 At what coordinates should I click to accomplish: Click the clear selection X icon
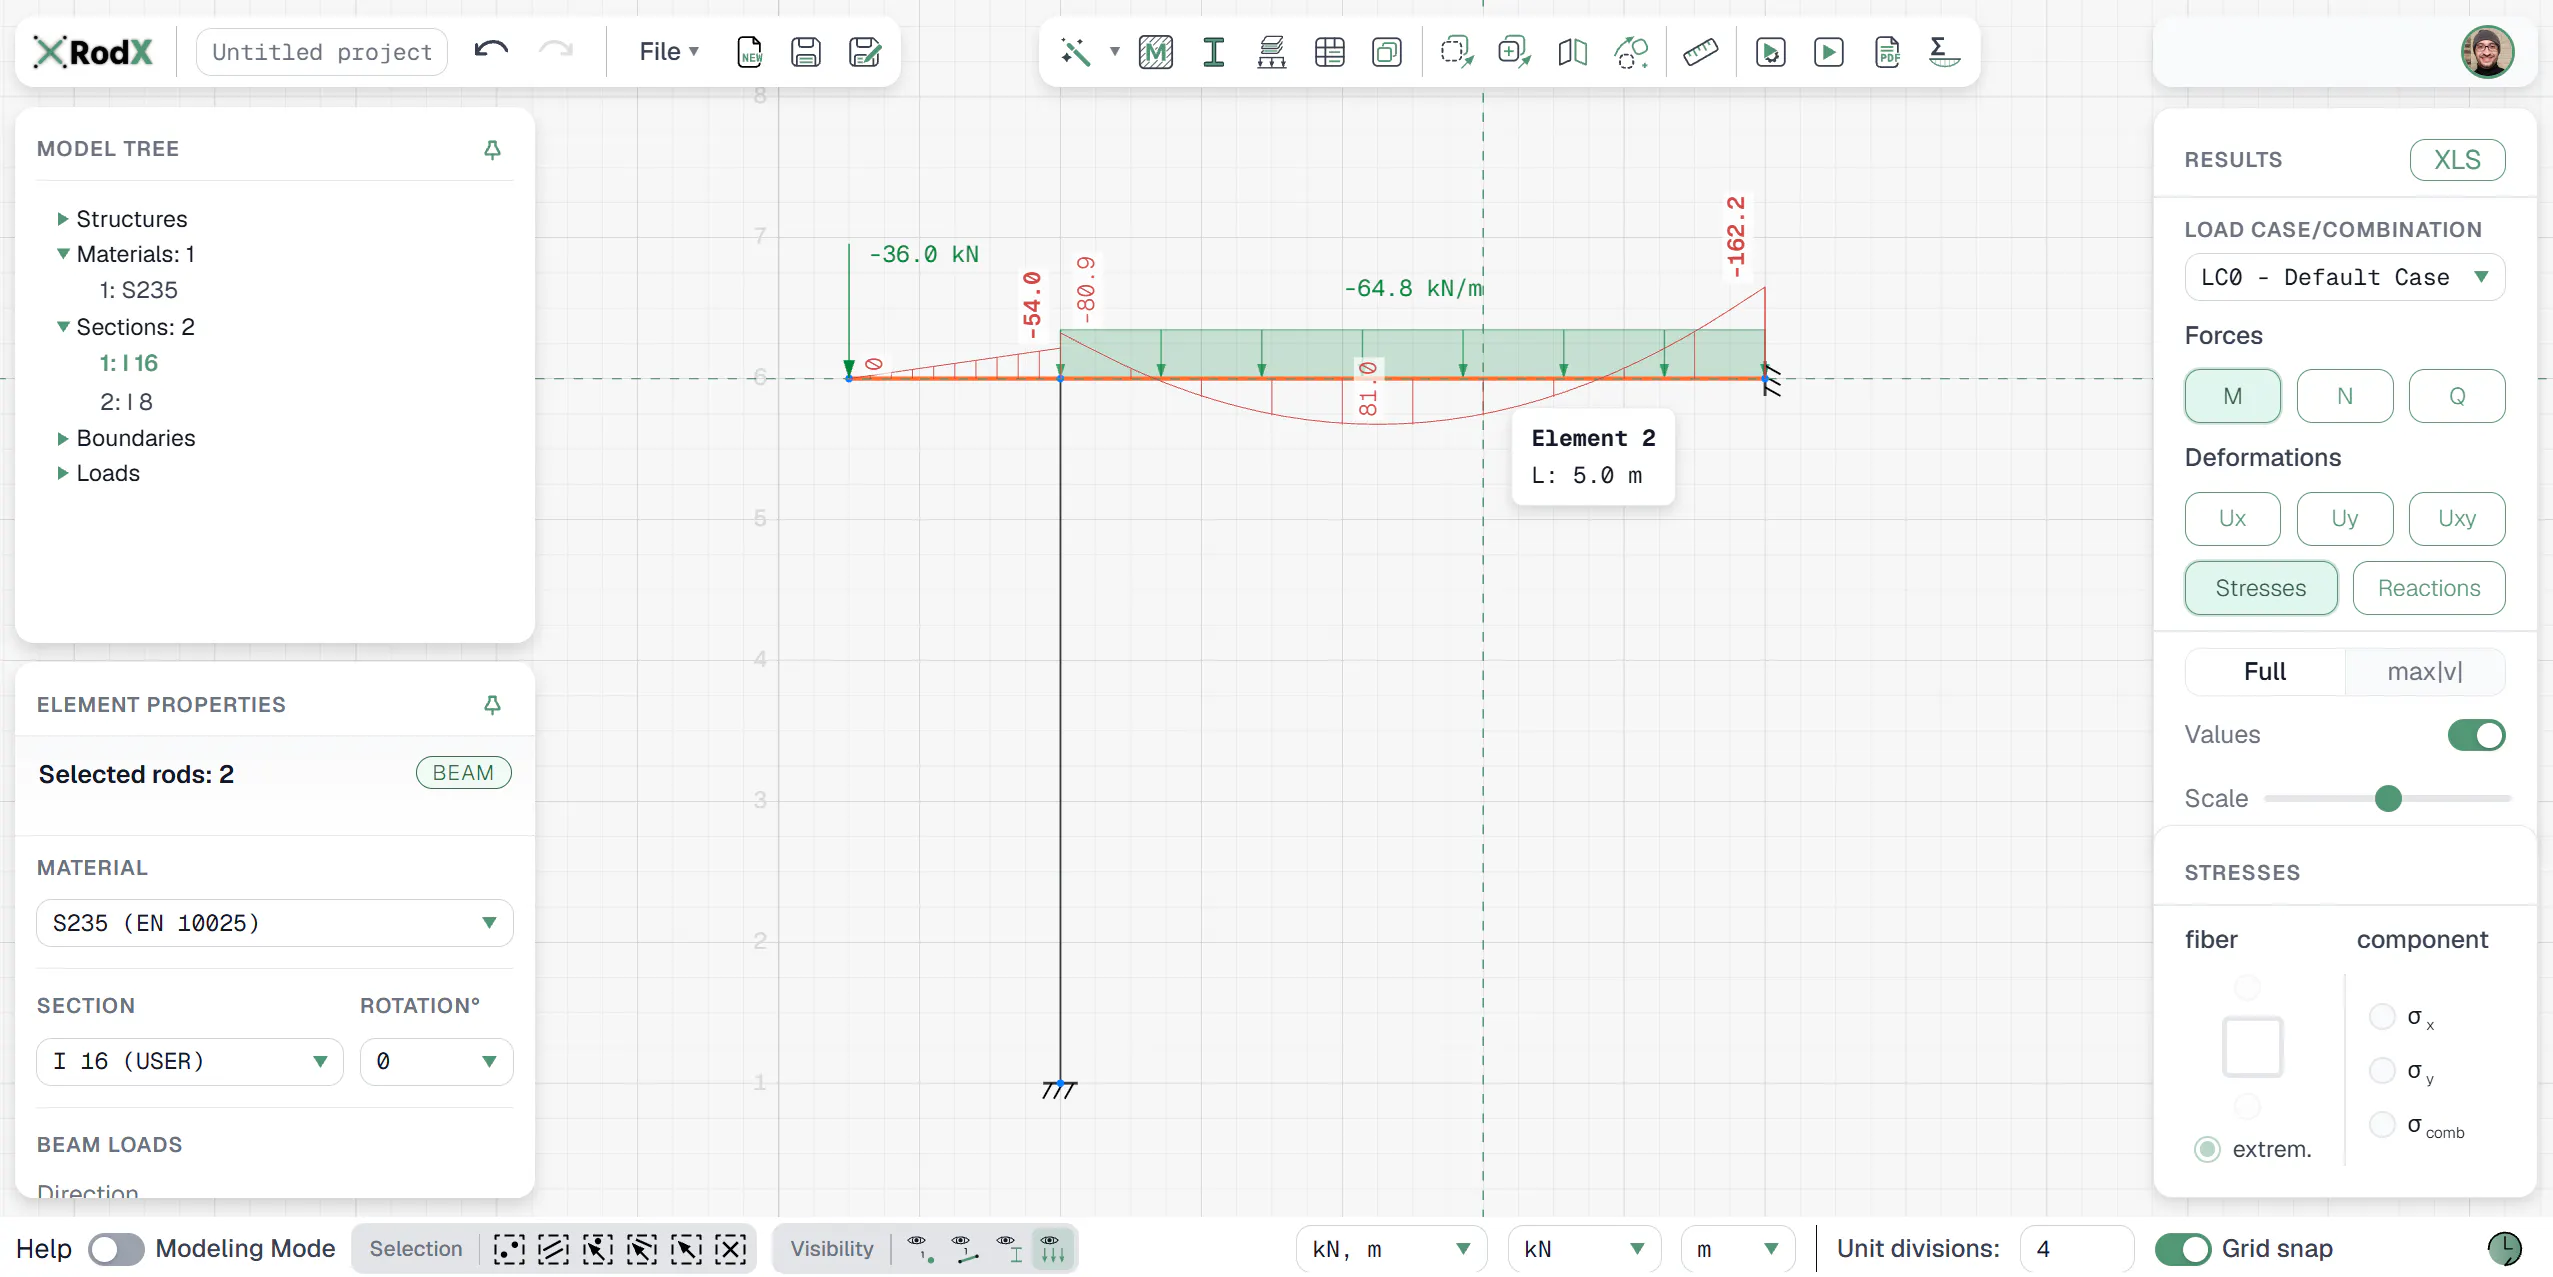pos(731,1249)
